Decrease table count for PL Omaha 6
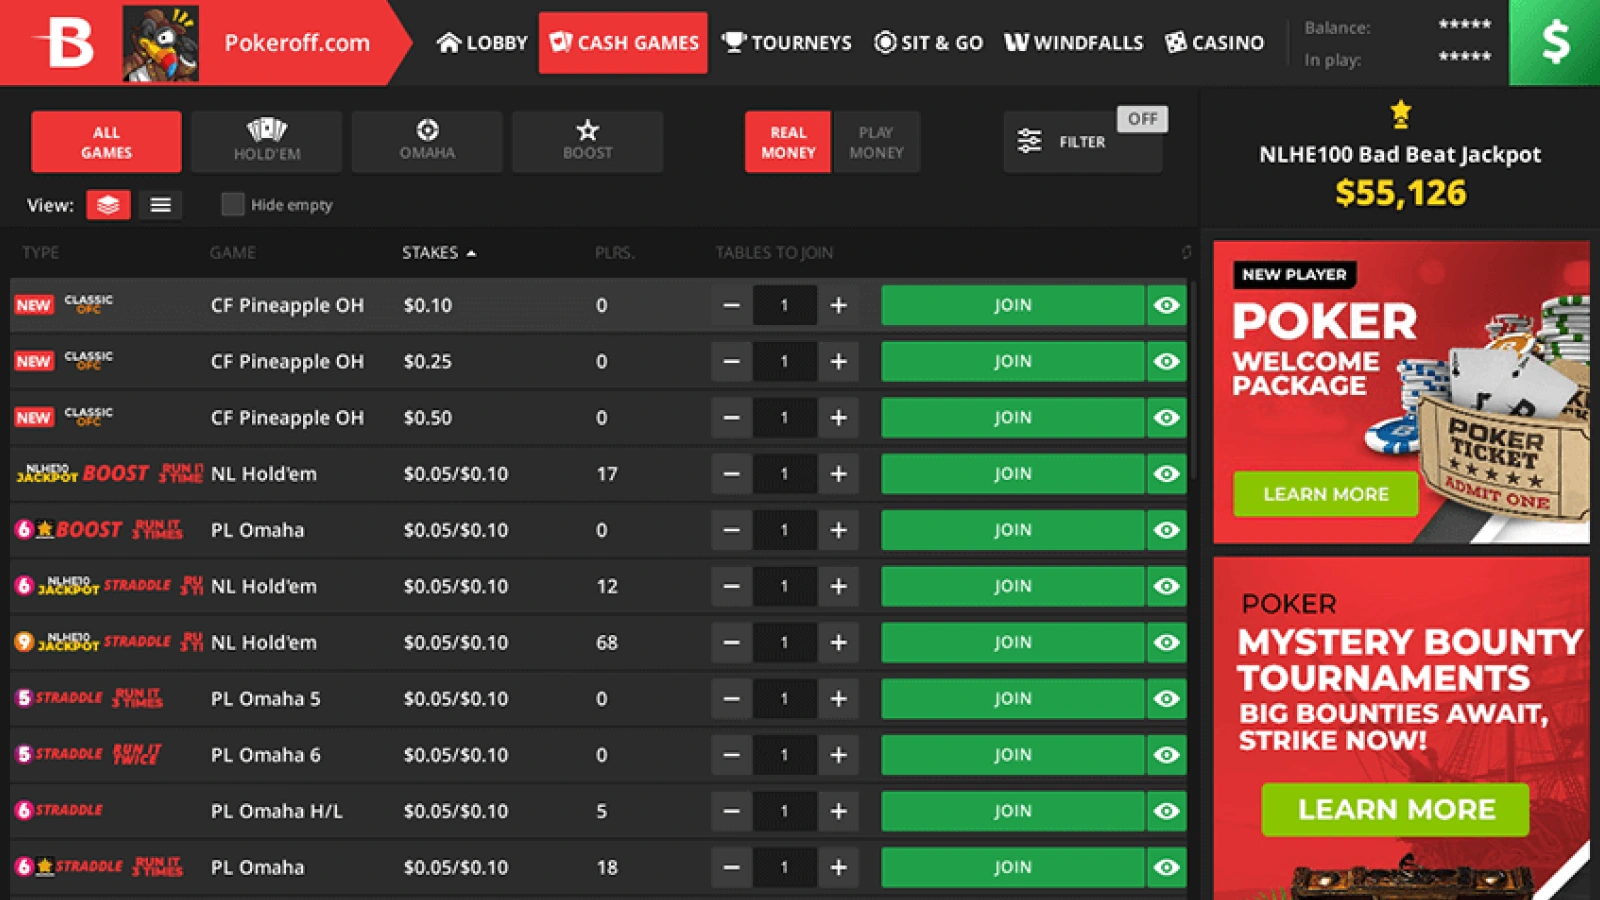Viewport: 1600px width, 900px height. click(x=732, y=755)
